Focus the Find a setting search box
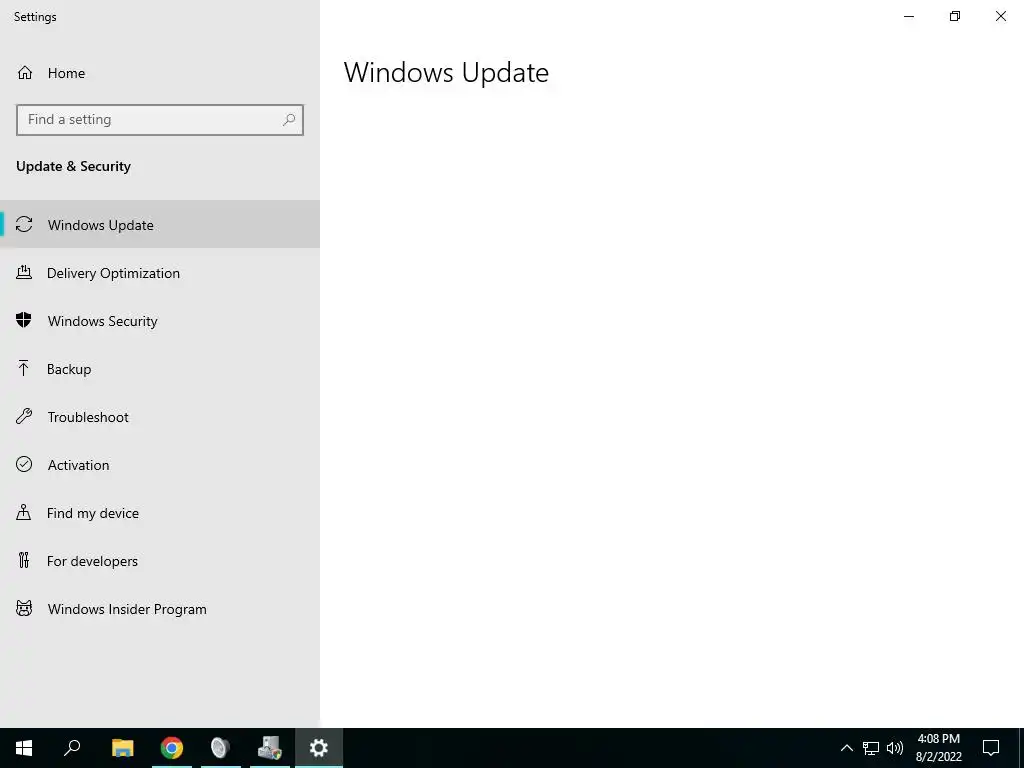1024x768 pixels. point(160,120)
